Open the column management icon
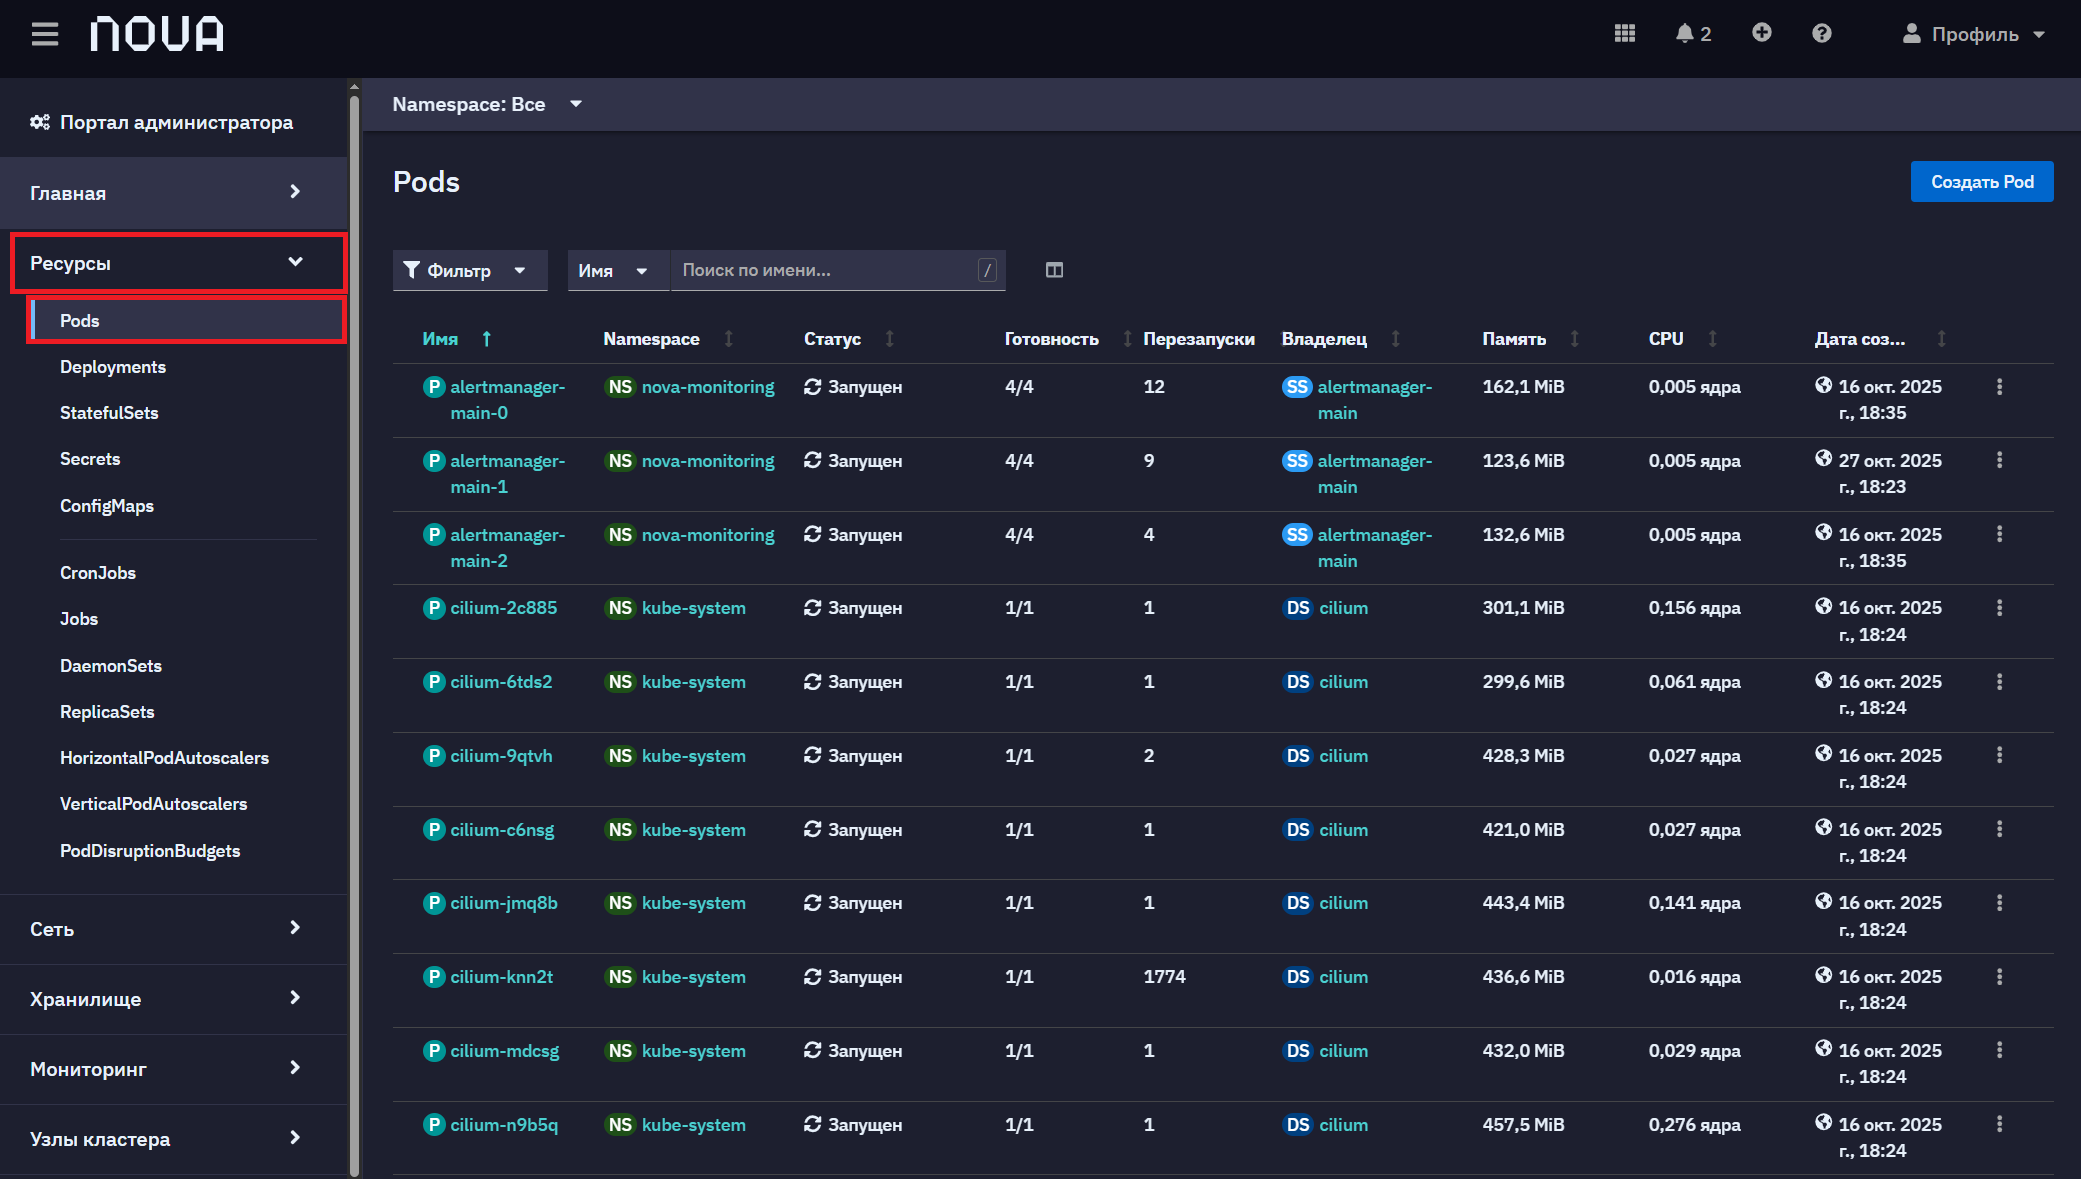This screenshot has width=2081, height=1179. tap(1054, 270)
